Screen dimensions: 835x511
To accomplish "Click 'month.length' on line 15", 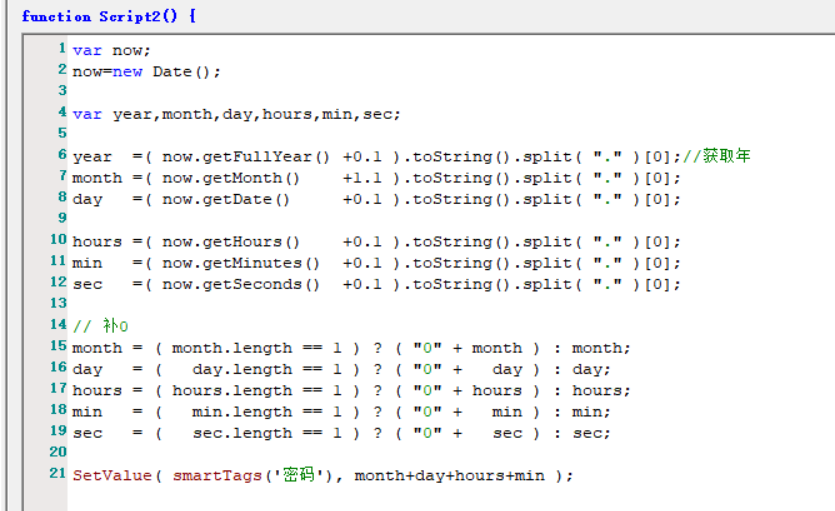I will coord(232,349).
